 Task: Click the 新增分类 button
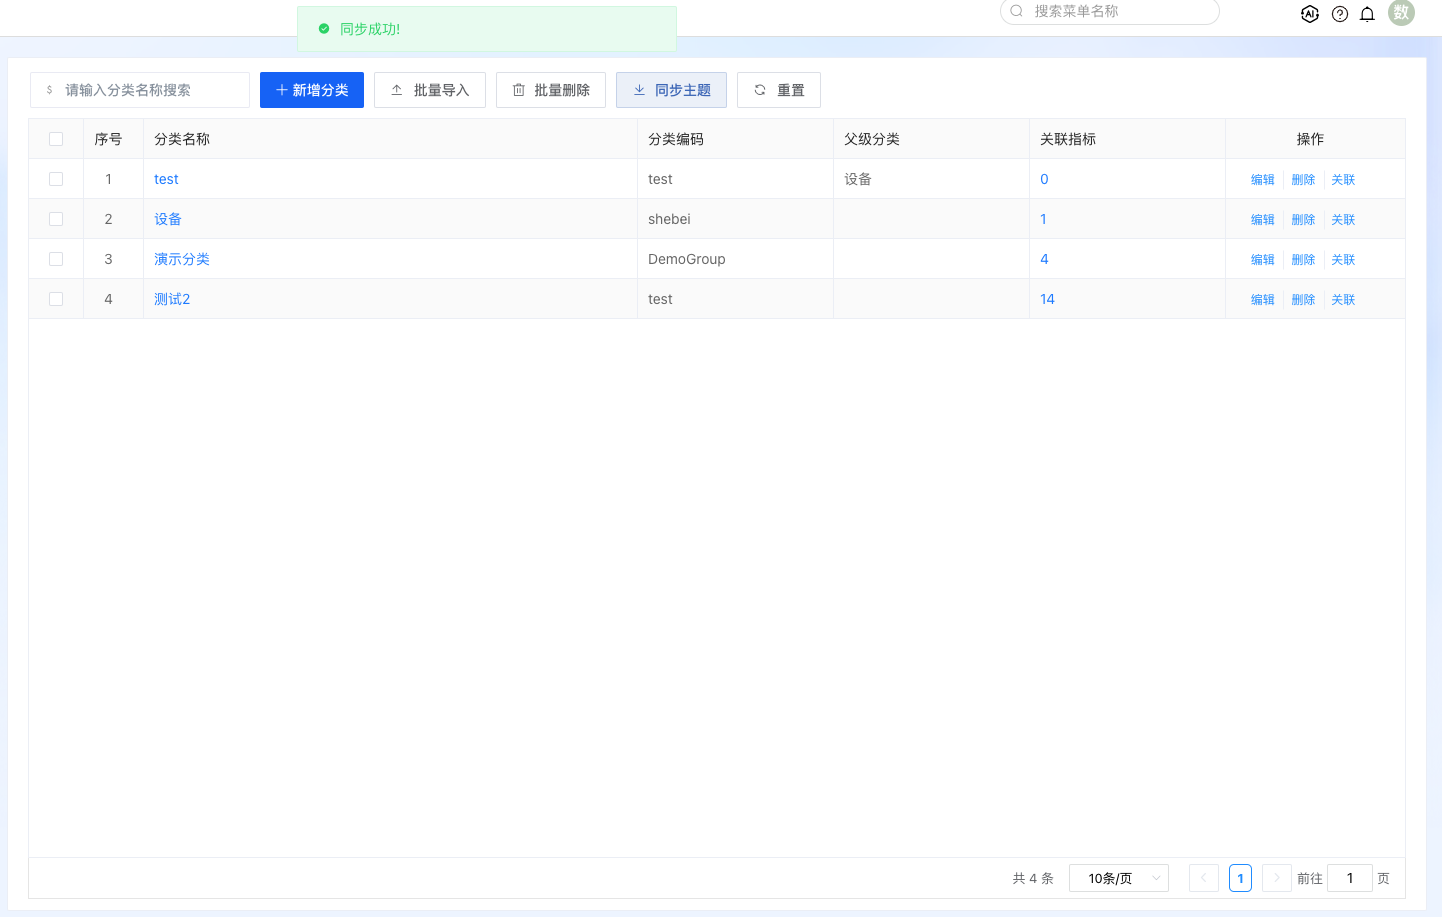click(311, 90)
